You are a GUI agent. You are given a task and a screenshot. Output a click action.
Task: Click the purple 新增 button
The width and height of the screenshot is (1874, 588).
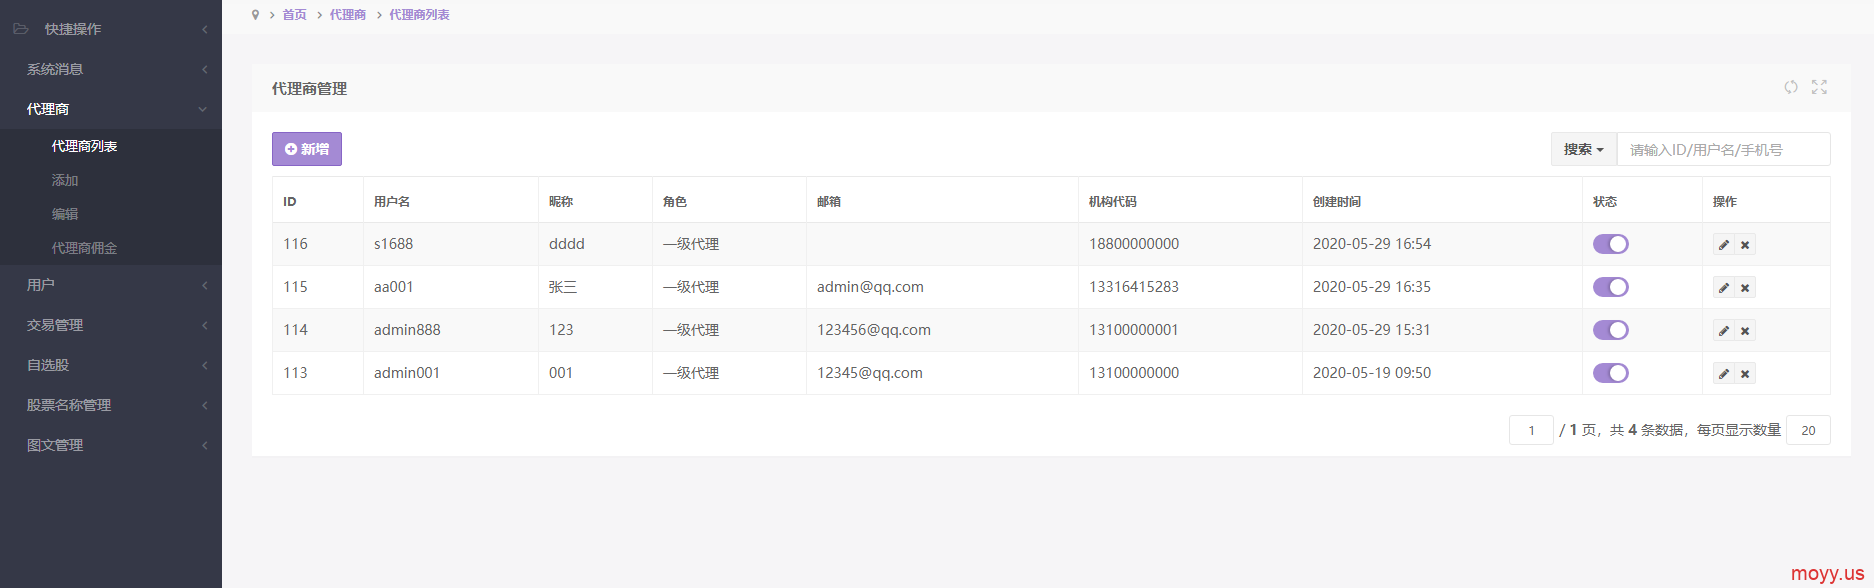(x=307, y=149)
